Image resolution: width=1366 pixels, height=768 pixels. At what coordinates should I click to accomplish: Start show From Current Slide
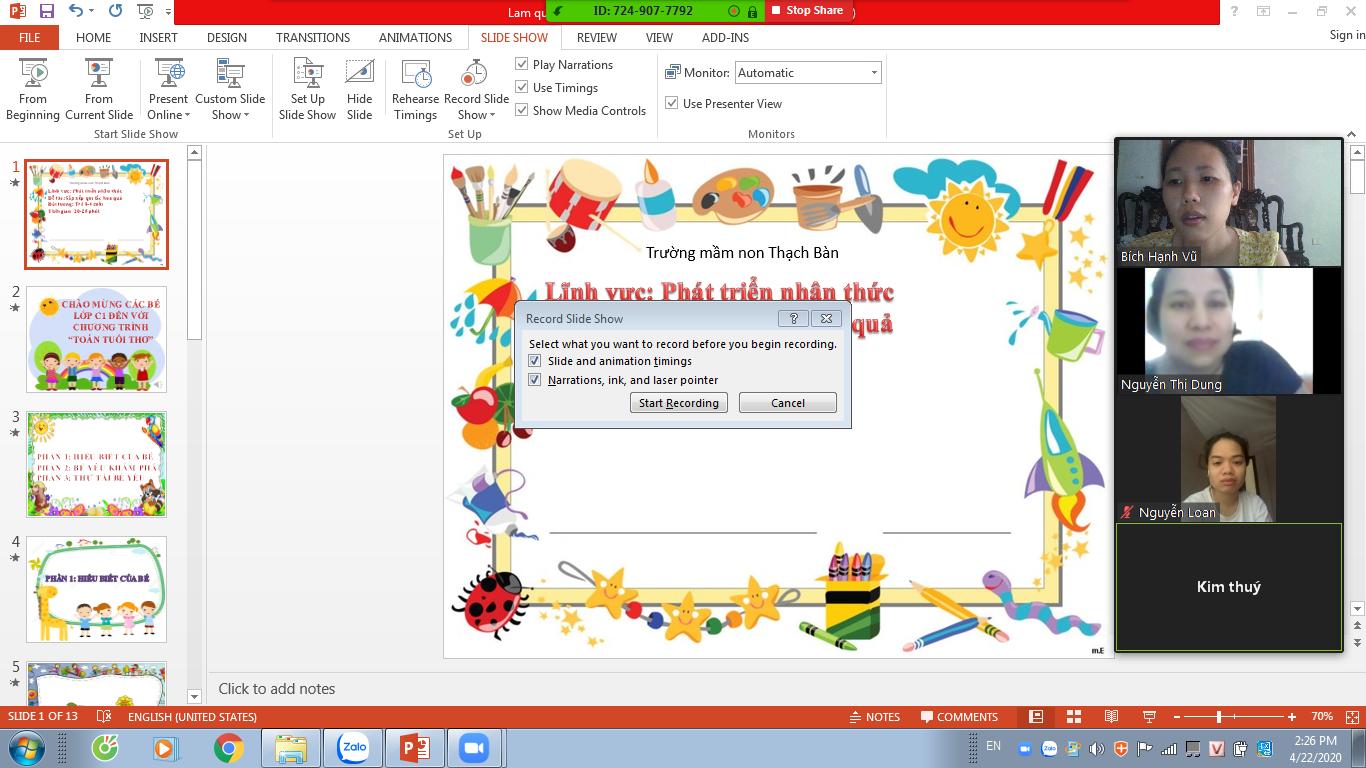[99, 76]
